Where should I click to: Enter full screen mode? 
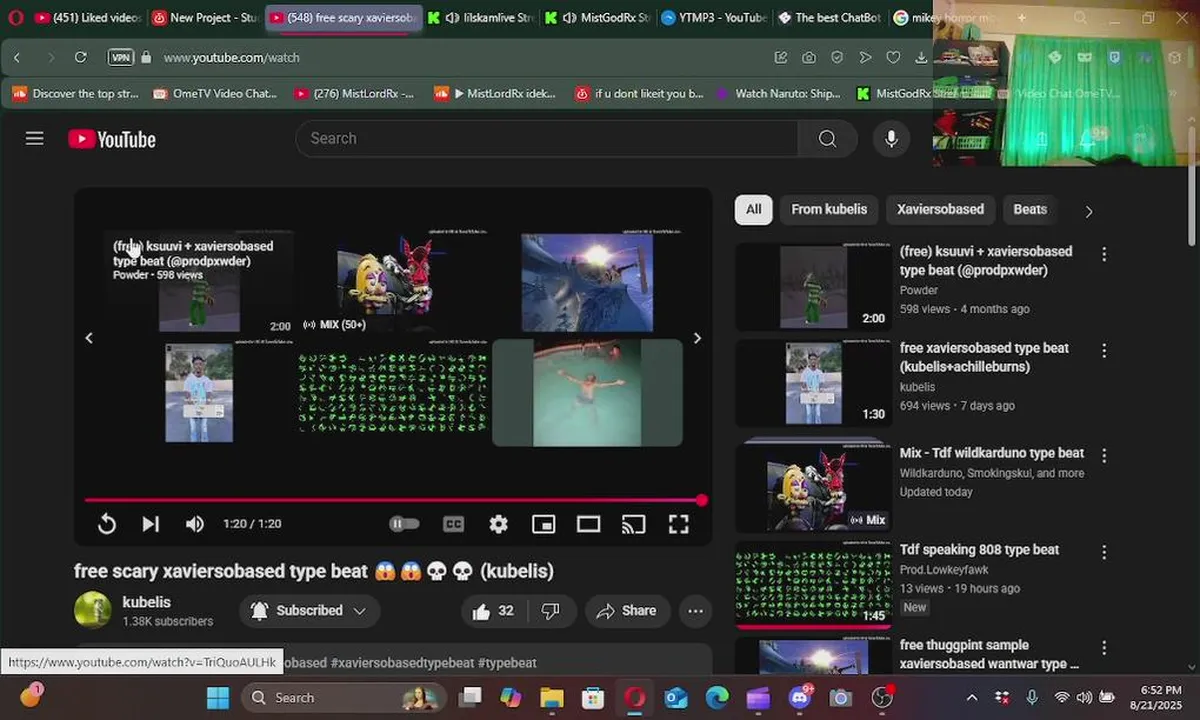click(x=678, y=524)
